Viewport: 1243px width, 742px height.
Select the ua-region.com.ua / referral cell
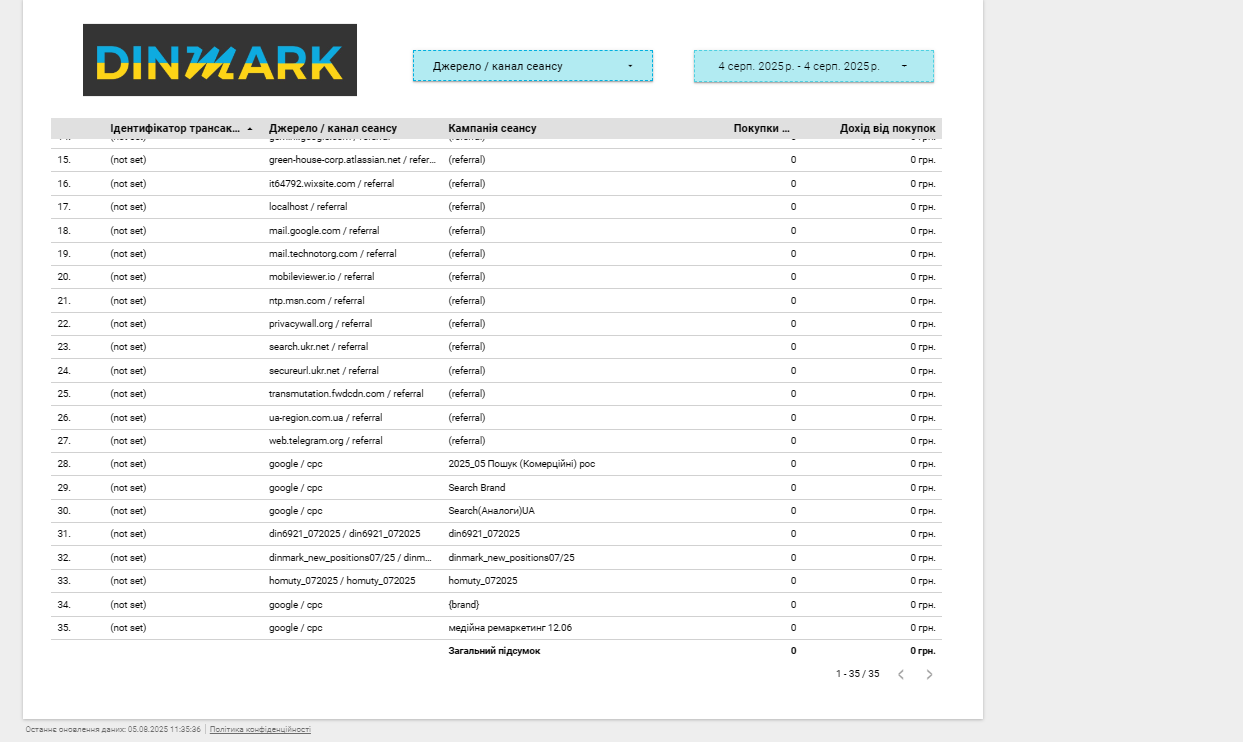point(325,418)
